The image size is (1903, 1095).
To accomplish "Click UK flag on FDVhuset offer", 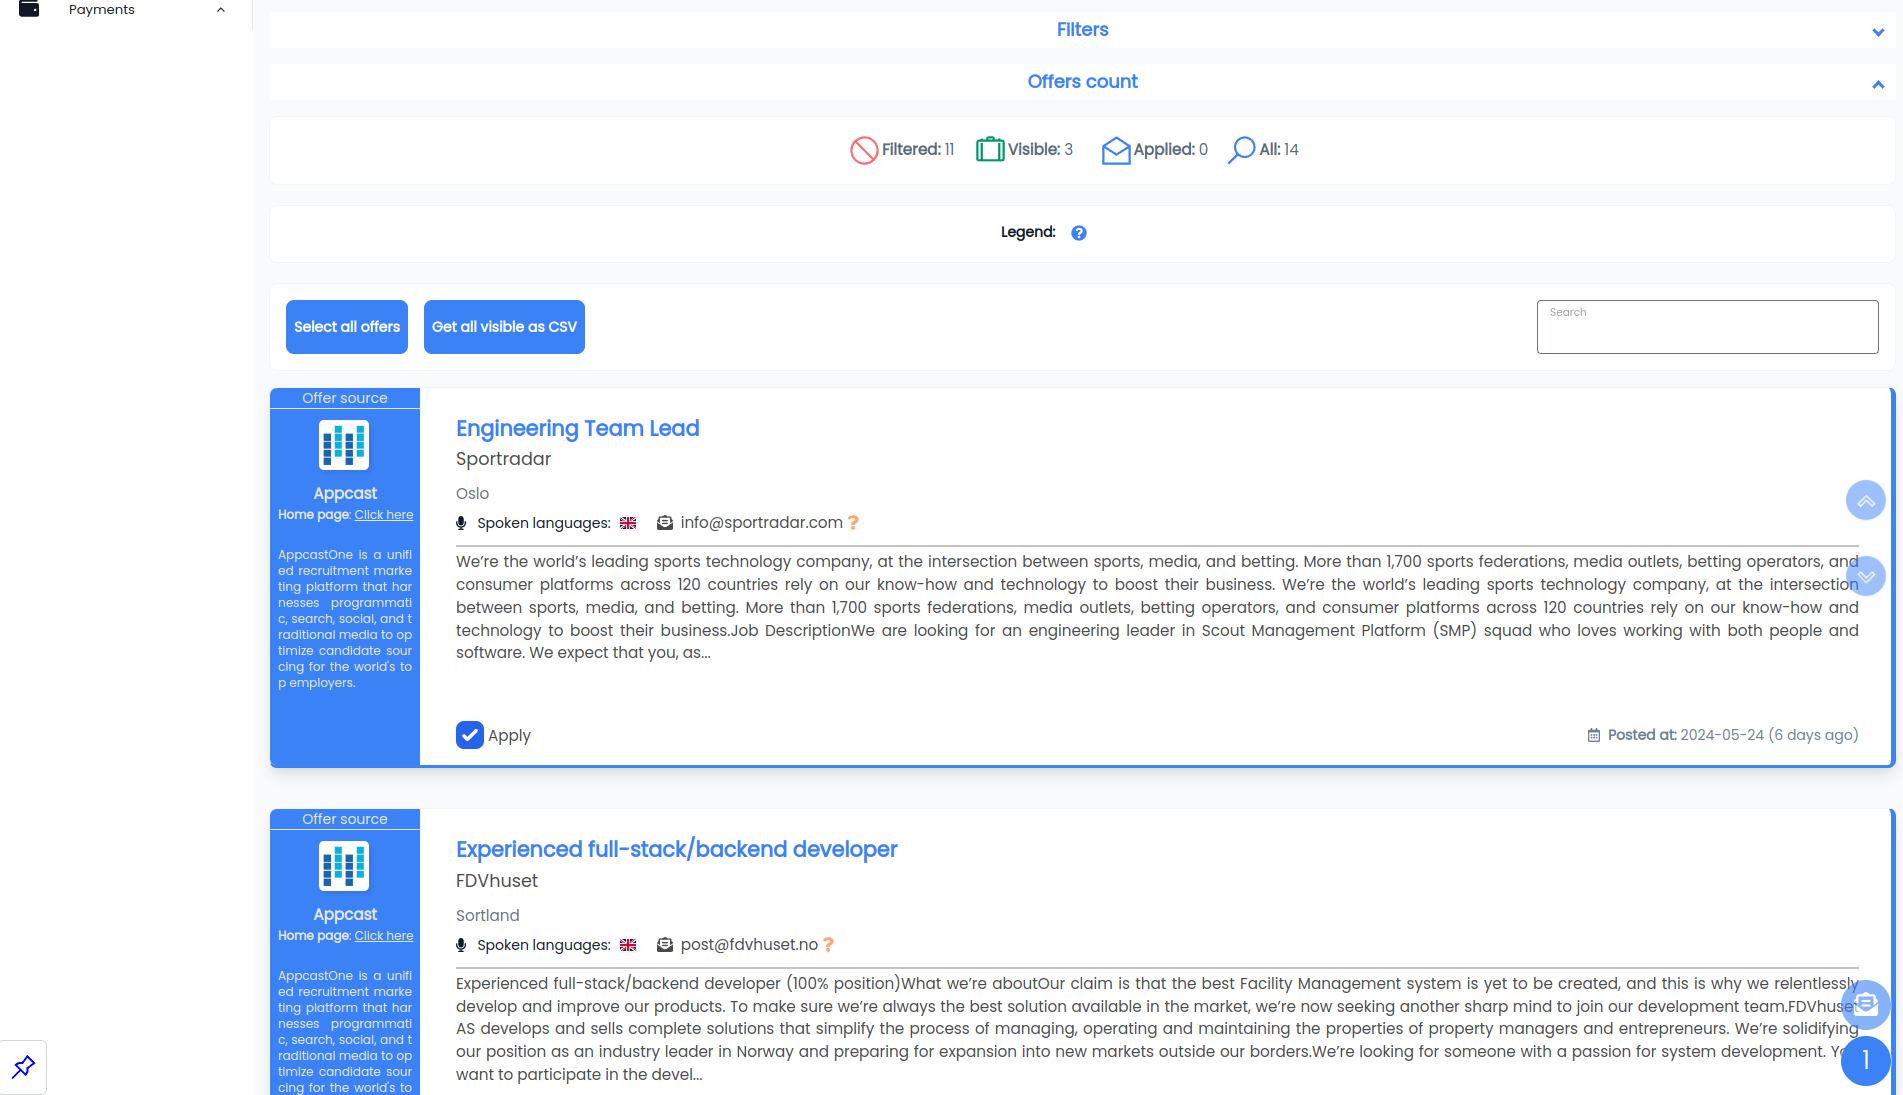I will (x=628, y=945).
